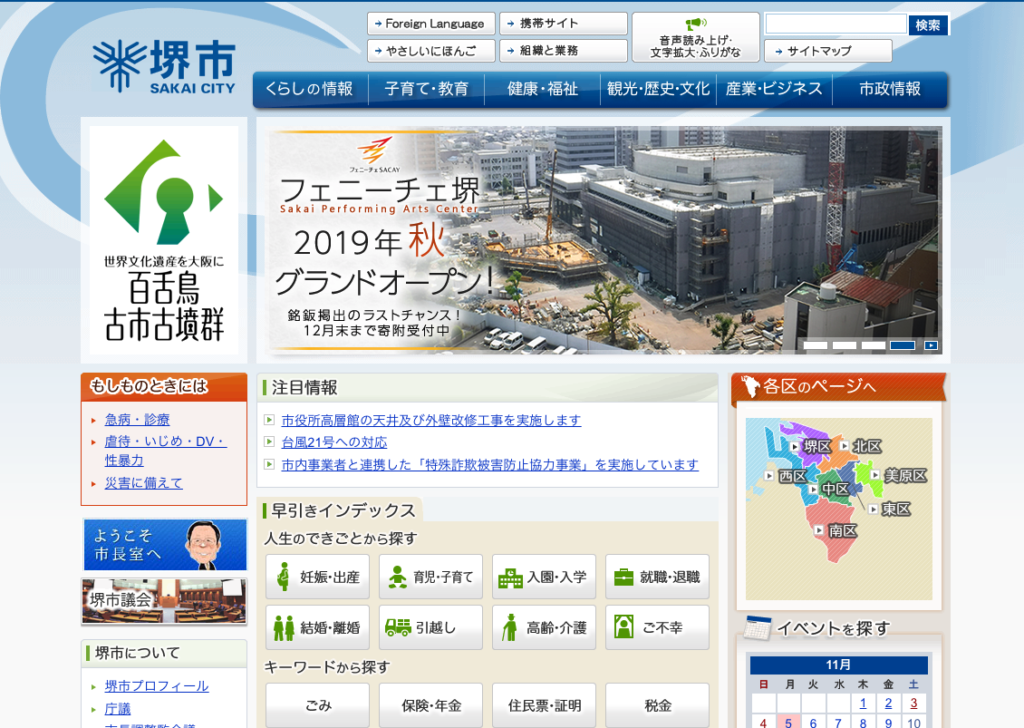Select the childcare icon button
1024x728 pixels.
click(431, 577)
